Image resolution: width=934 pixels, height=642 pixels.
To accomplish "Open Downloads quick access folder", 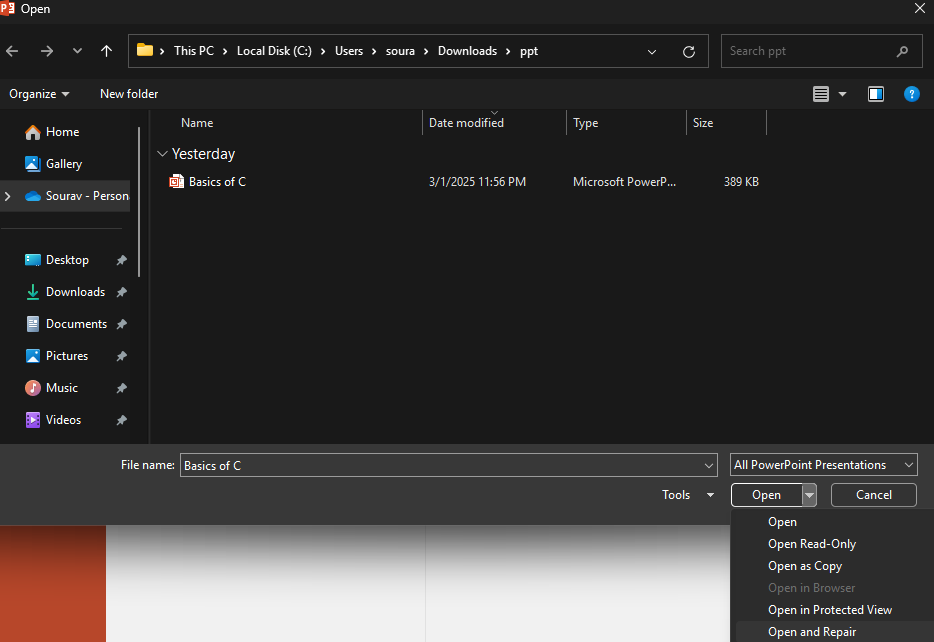I will (76, 292).
